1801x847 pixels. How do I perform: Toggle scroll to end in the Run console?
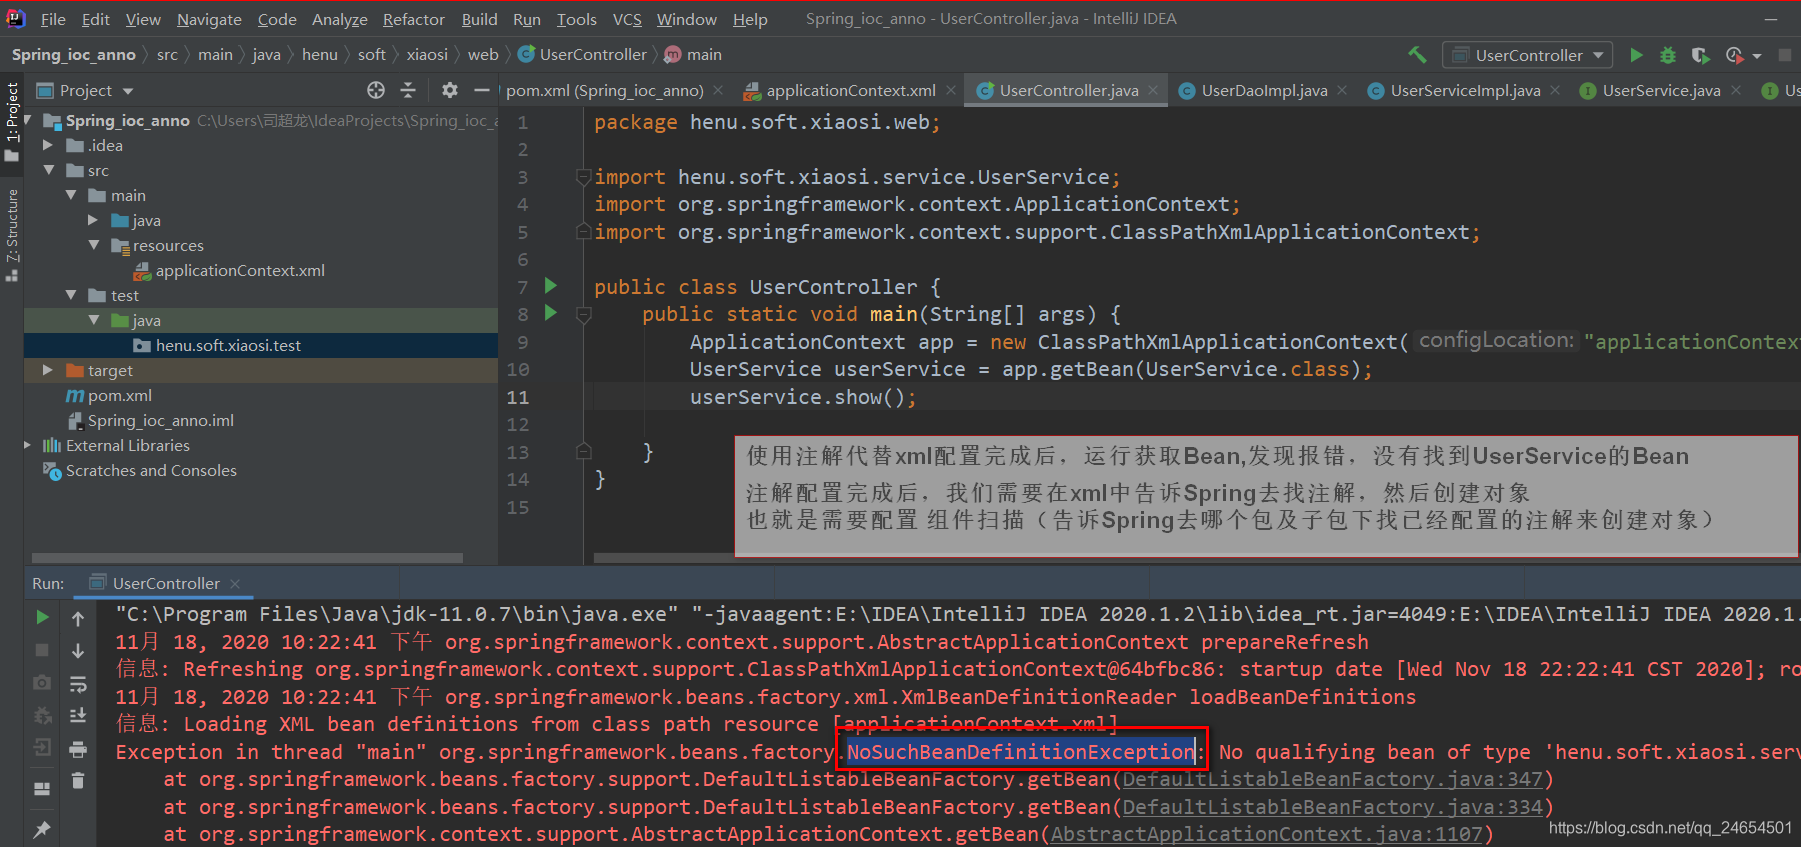point(78,716)
